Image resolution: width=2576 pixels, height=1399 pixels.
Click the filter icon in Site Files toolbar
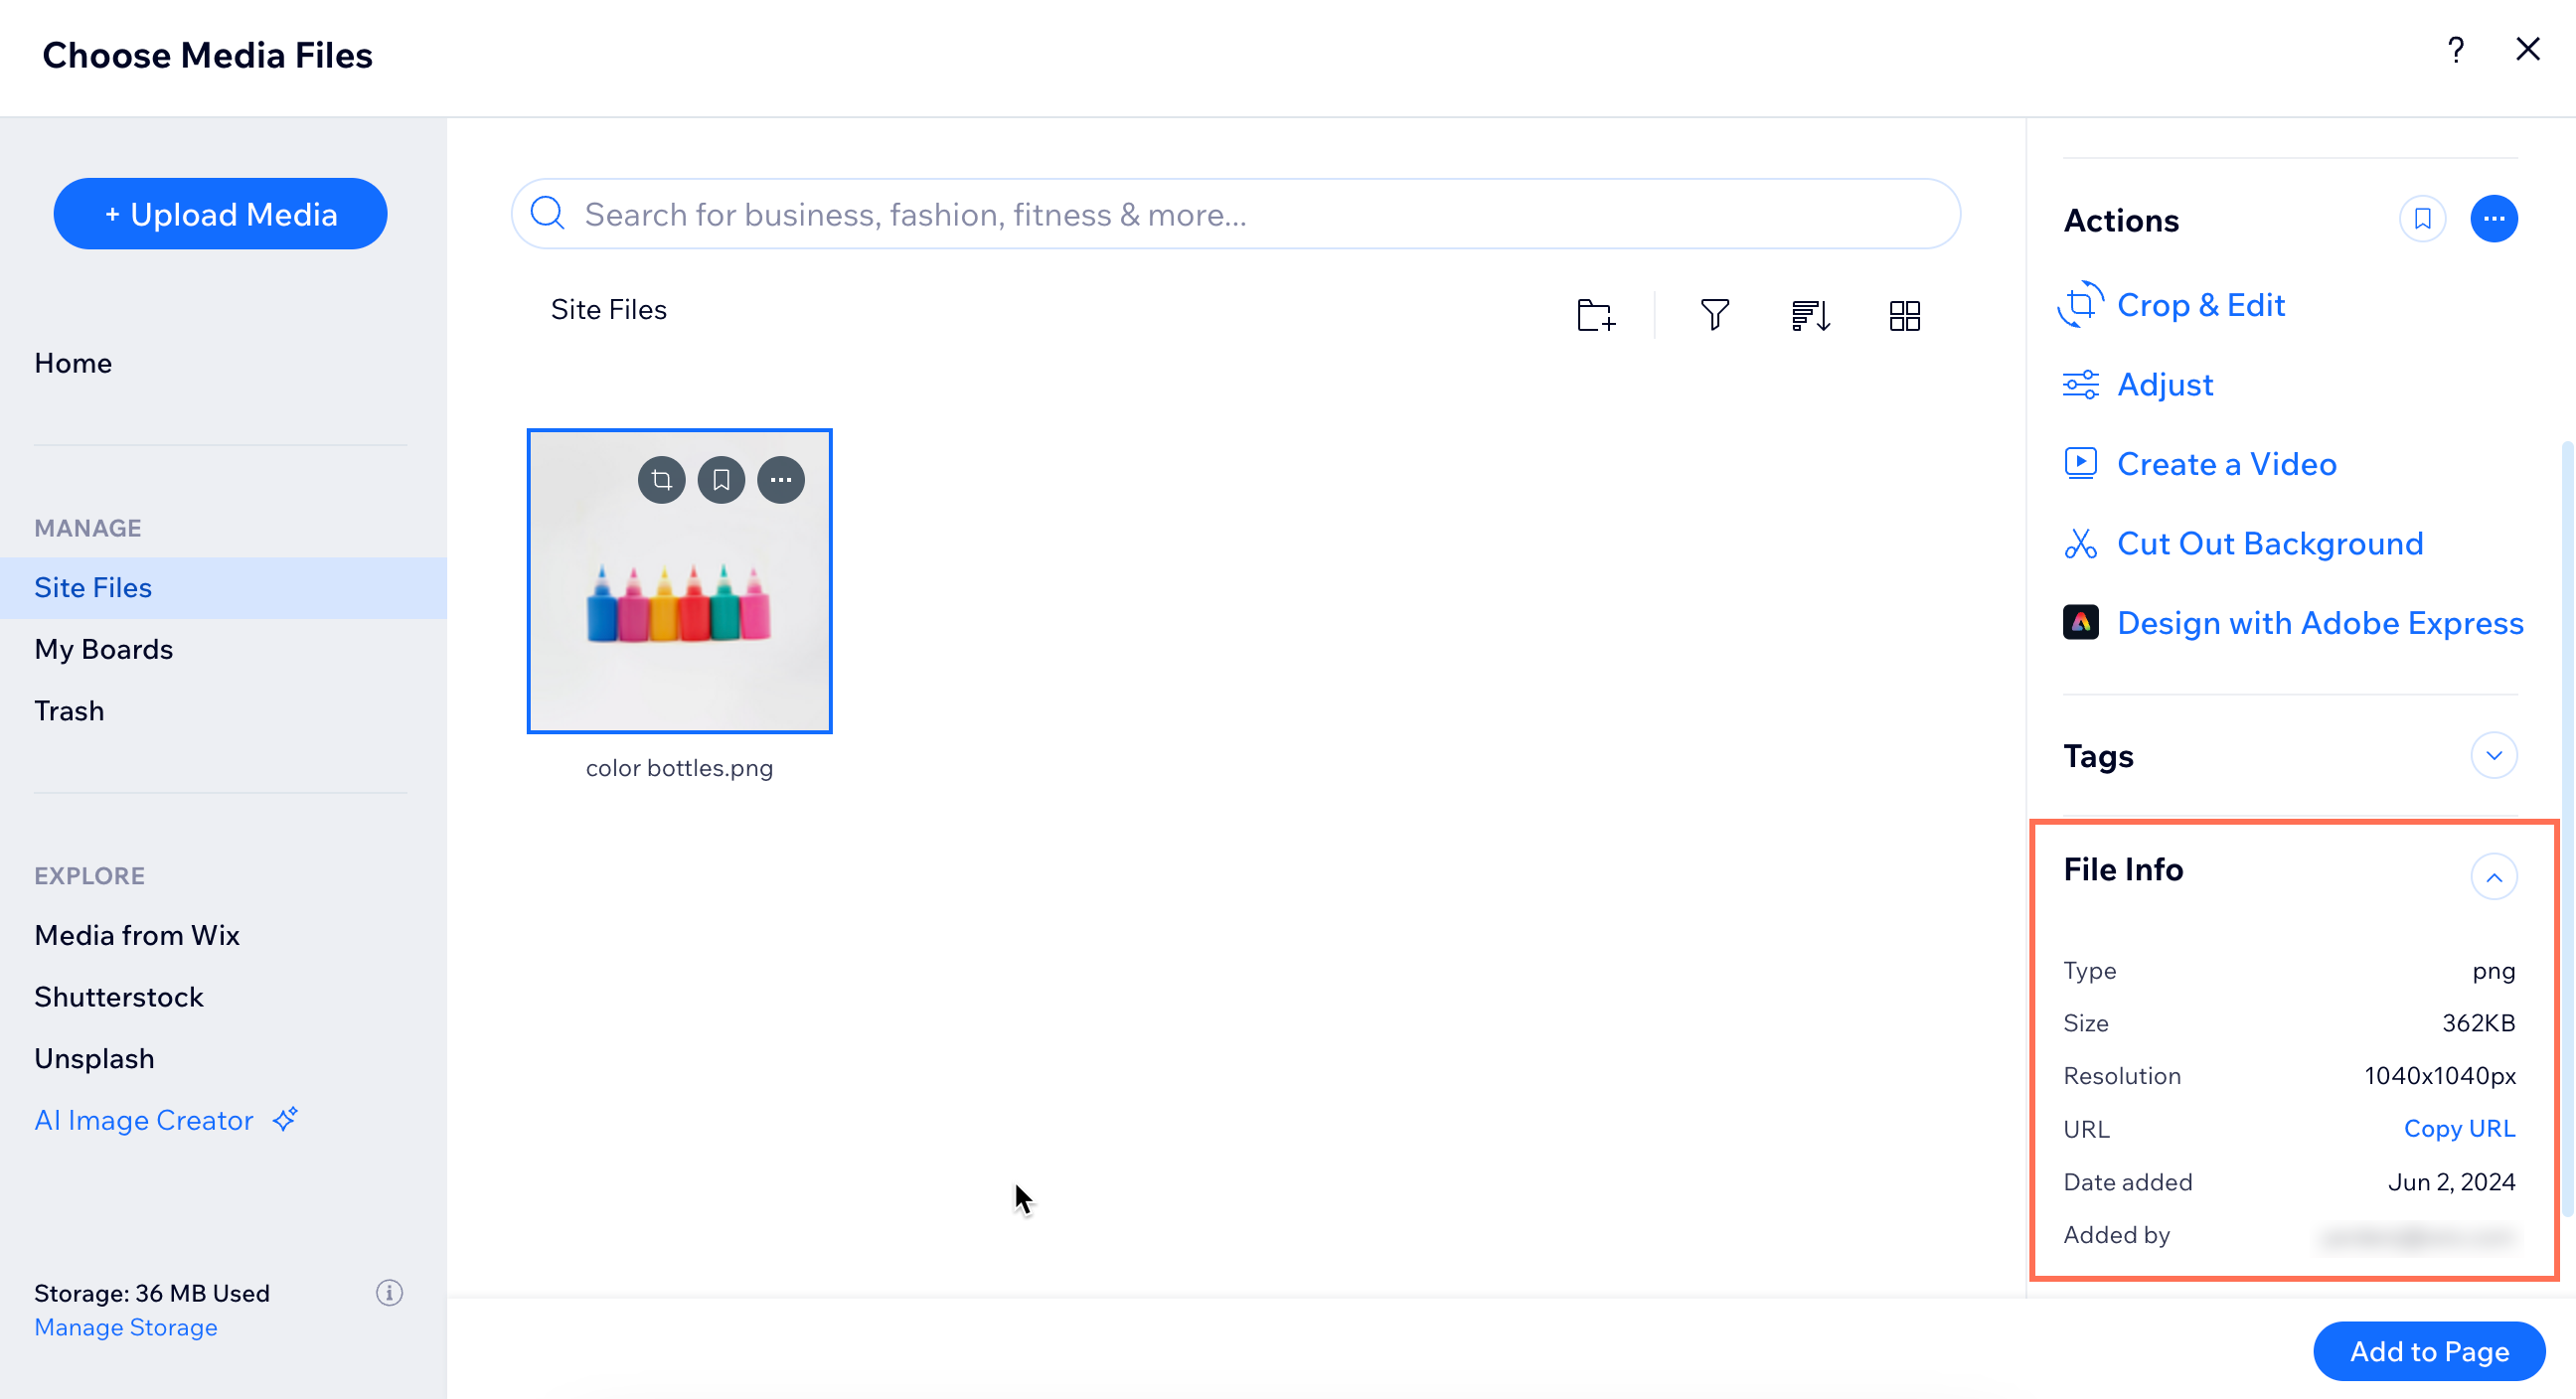[x=1712, y=315]
